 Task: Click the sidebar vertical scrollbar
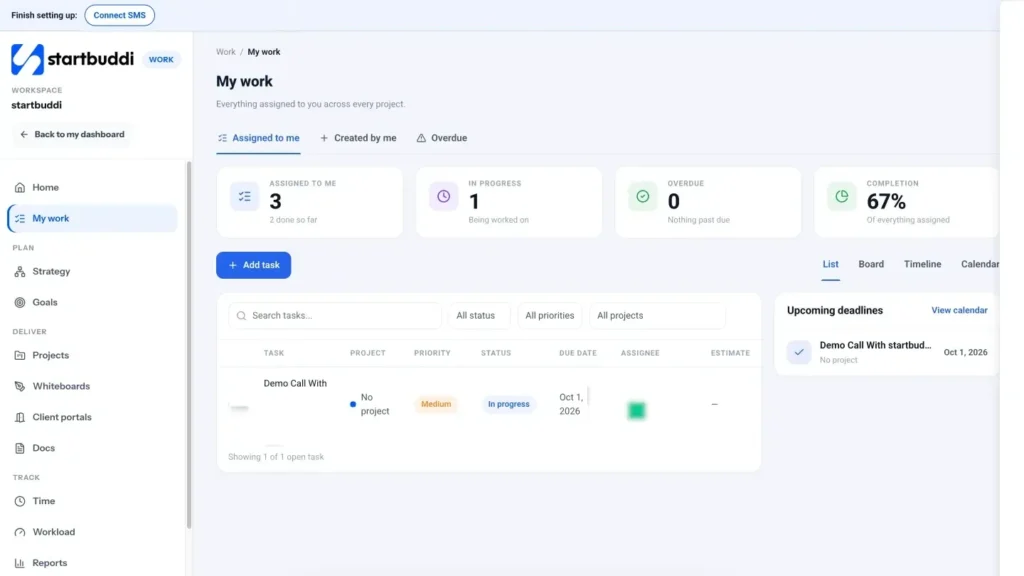[x=189, y=344]
